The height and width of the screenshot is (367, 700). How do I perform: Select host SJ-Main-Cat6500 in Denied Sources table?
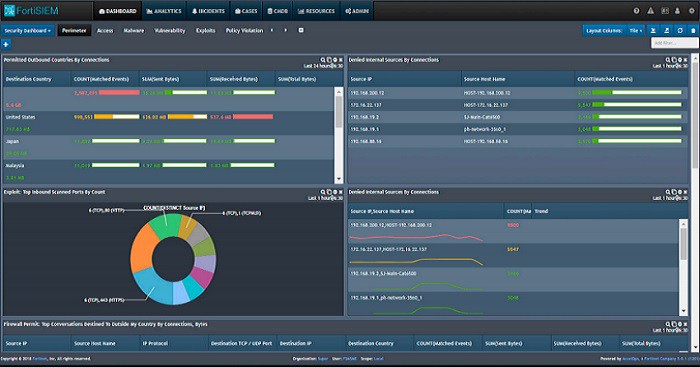pos(482,117)
